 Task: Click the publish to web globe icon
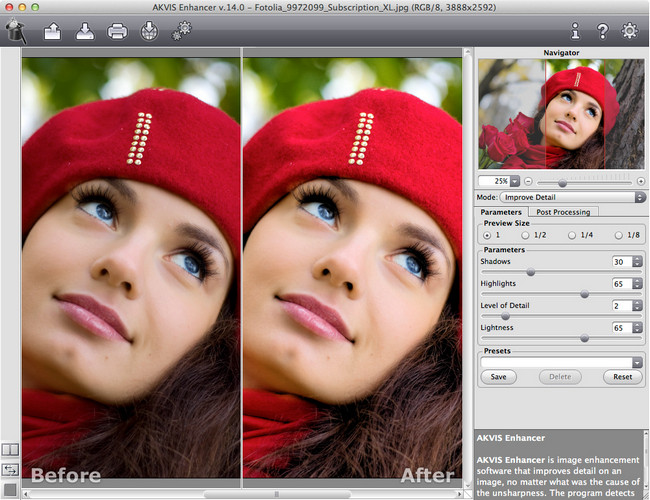click(148, 32)
